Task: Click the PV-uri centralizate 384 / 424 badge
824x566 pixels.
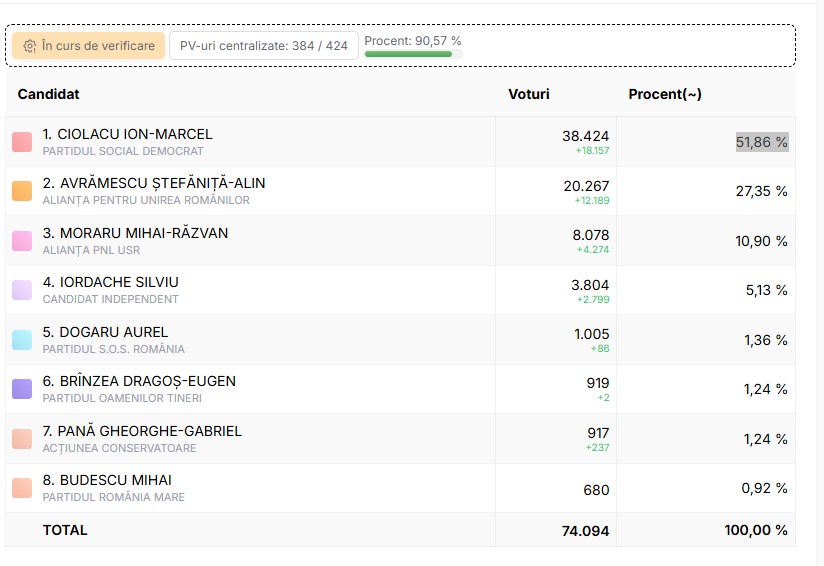Action: (x=263, y=46)
